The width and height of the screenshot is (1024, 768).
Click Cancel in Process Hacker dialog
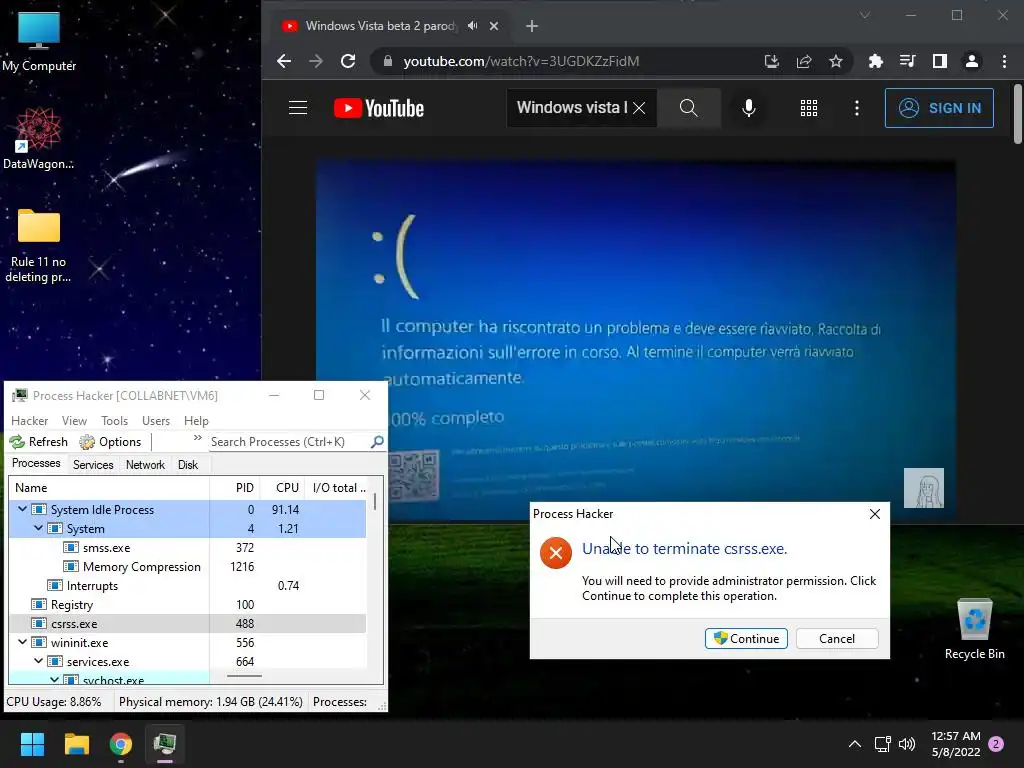pyautogui.click(x=837, y=639)
